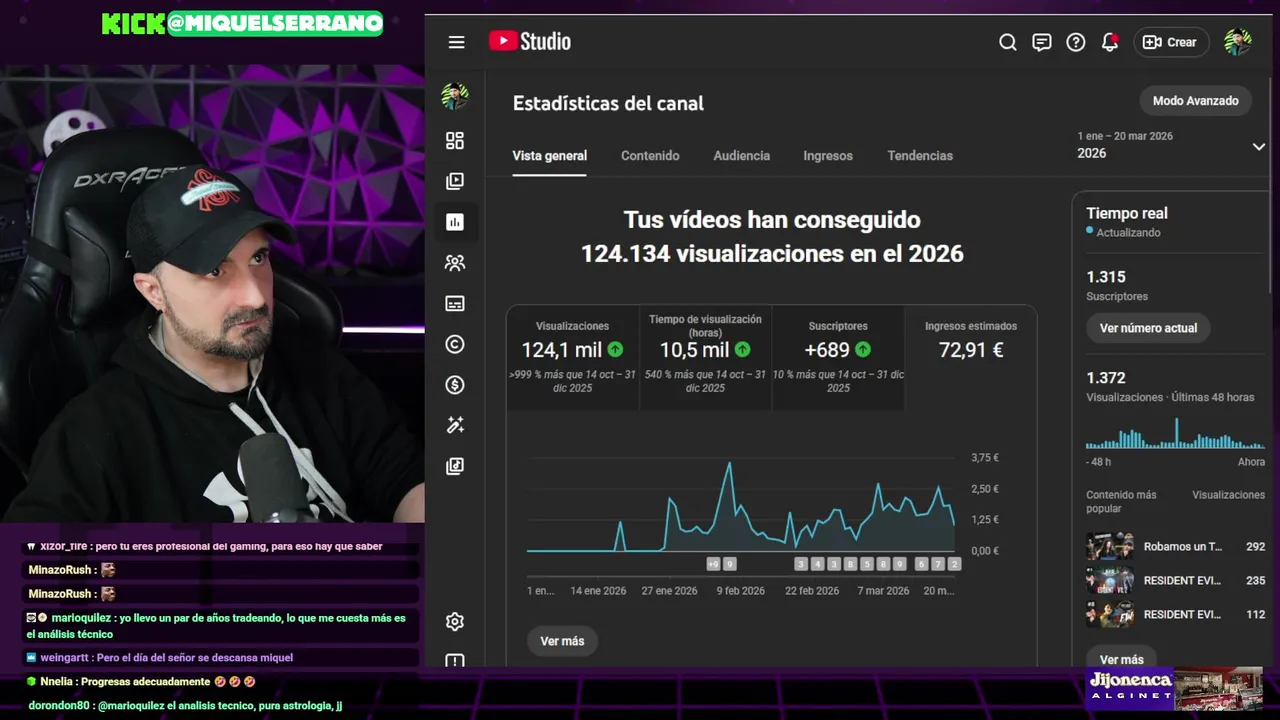Click the 48-hour realtime bar chart
1280x720 pixels.
[x=1175, y=434]
